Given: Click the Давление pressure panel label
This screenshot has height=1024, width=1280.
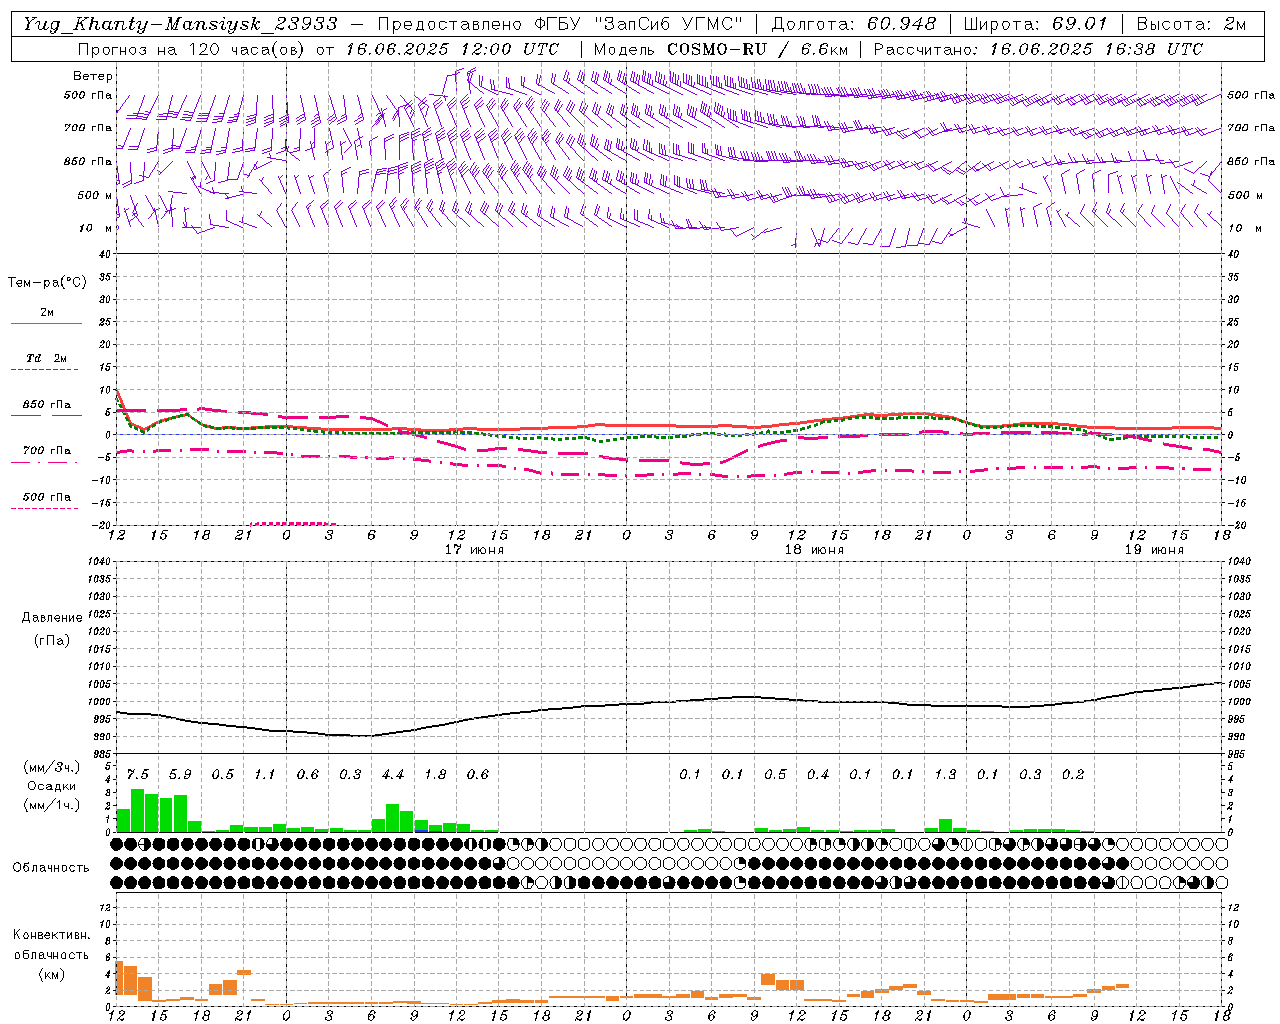Looking at the screenshot, I should 52,618.
